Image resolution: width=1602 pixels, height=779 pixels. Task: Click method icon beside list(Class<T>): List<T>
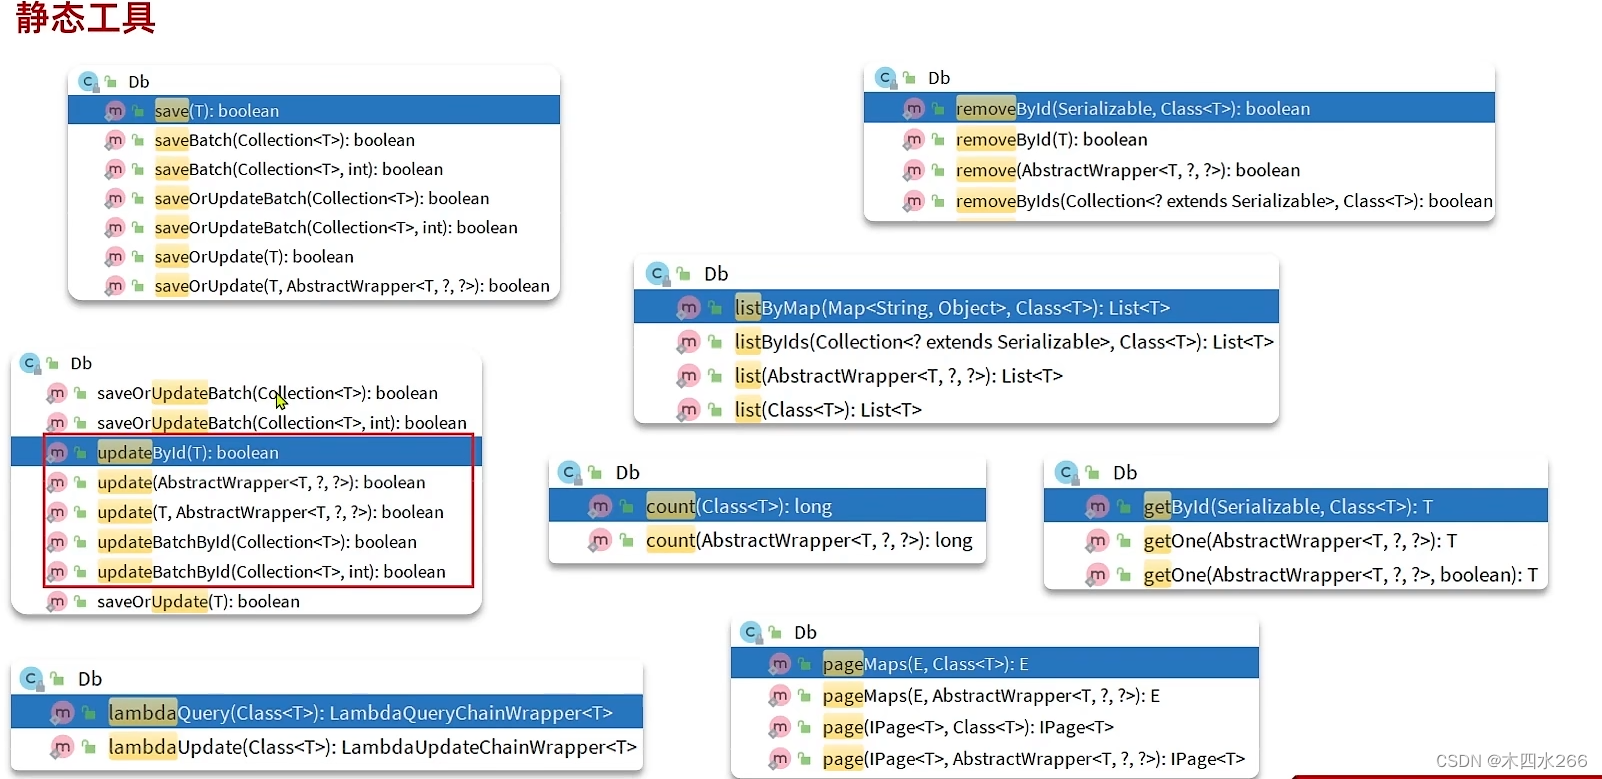688,409
